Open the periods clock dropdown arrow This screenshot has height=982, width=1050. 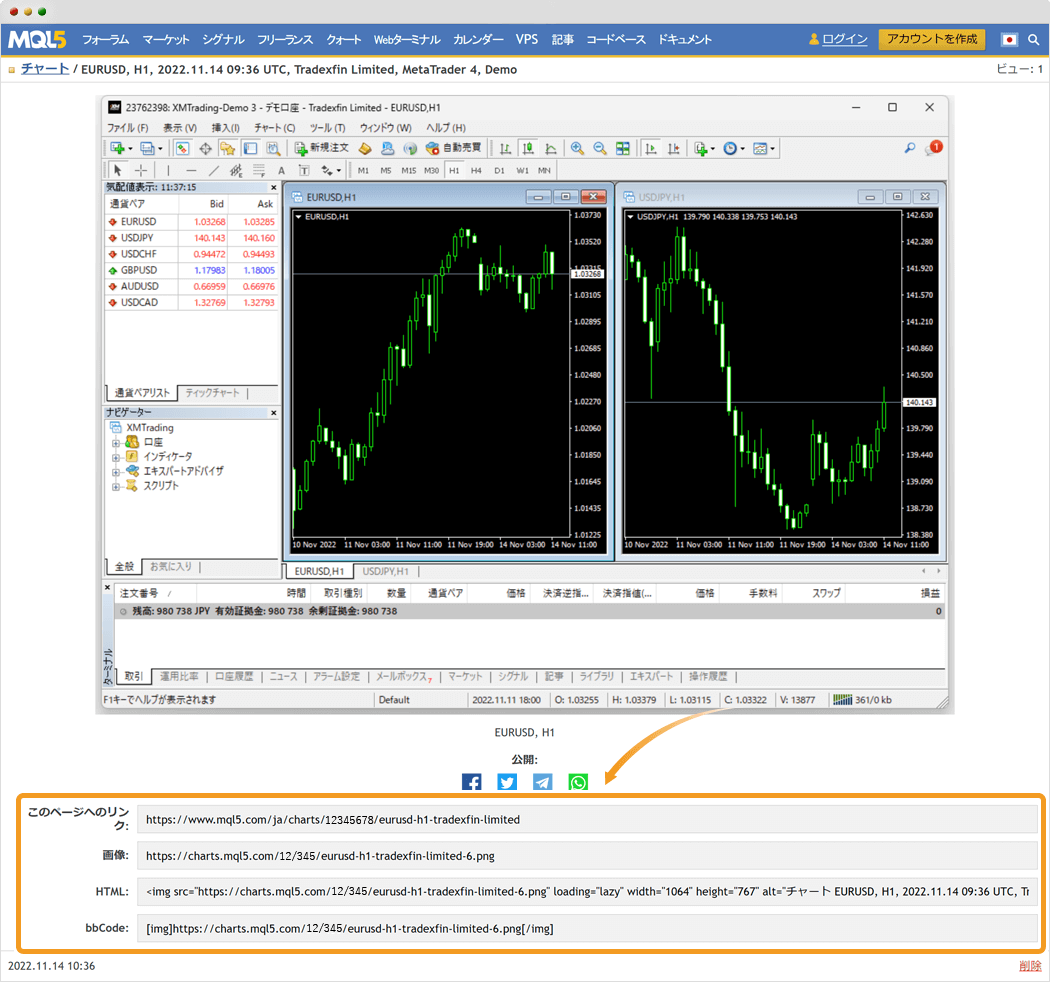click(742, 149)
